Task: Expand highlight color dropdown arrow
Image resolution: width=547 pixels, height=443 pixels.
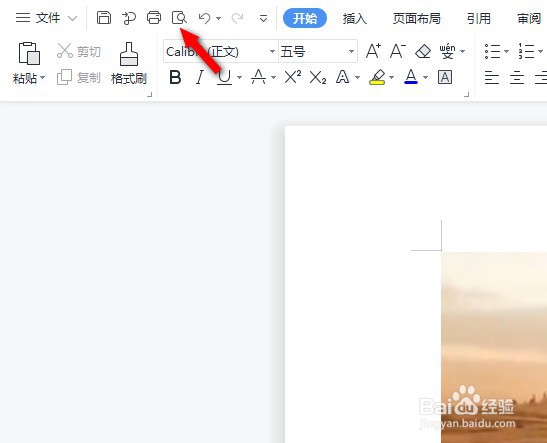Action: click(391, 77)
